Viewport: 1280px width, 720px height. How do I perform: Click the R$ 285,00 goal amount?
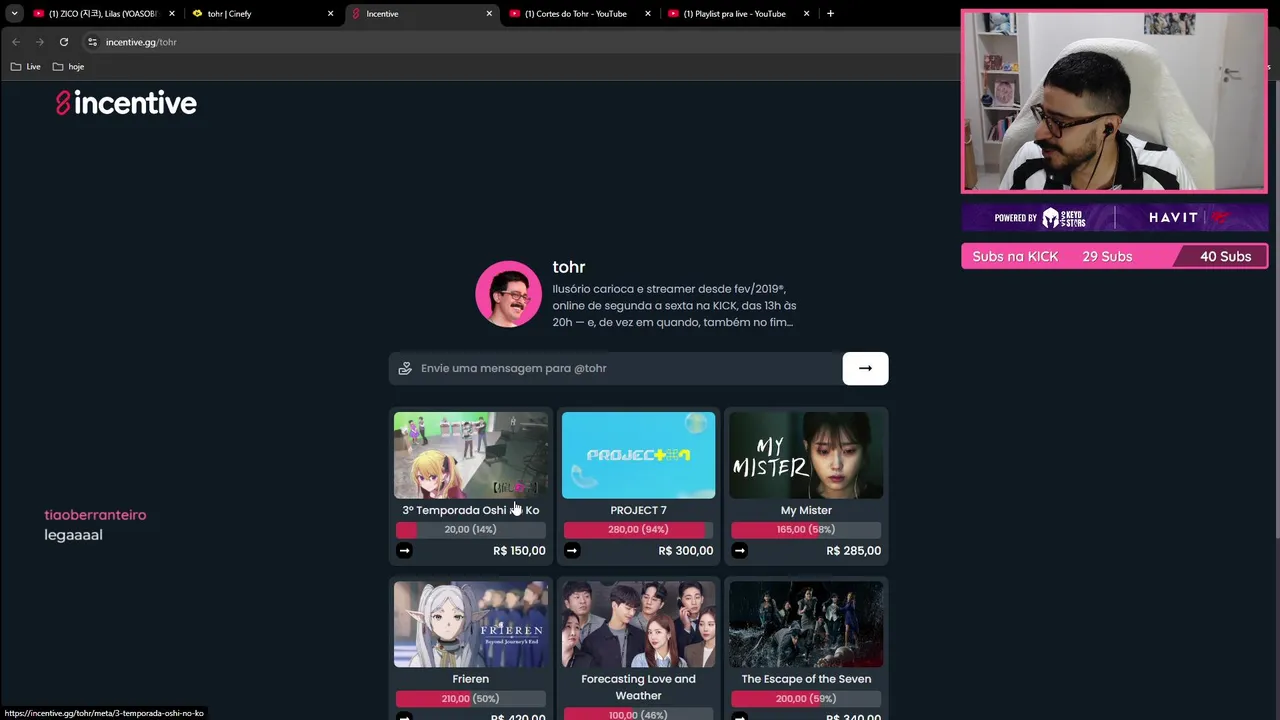point(853,551)
